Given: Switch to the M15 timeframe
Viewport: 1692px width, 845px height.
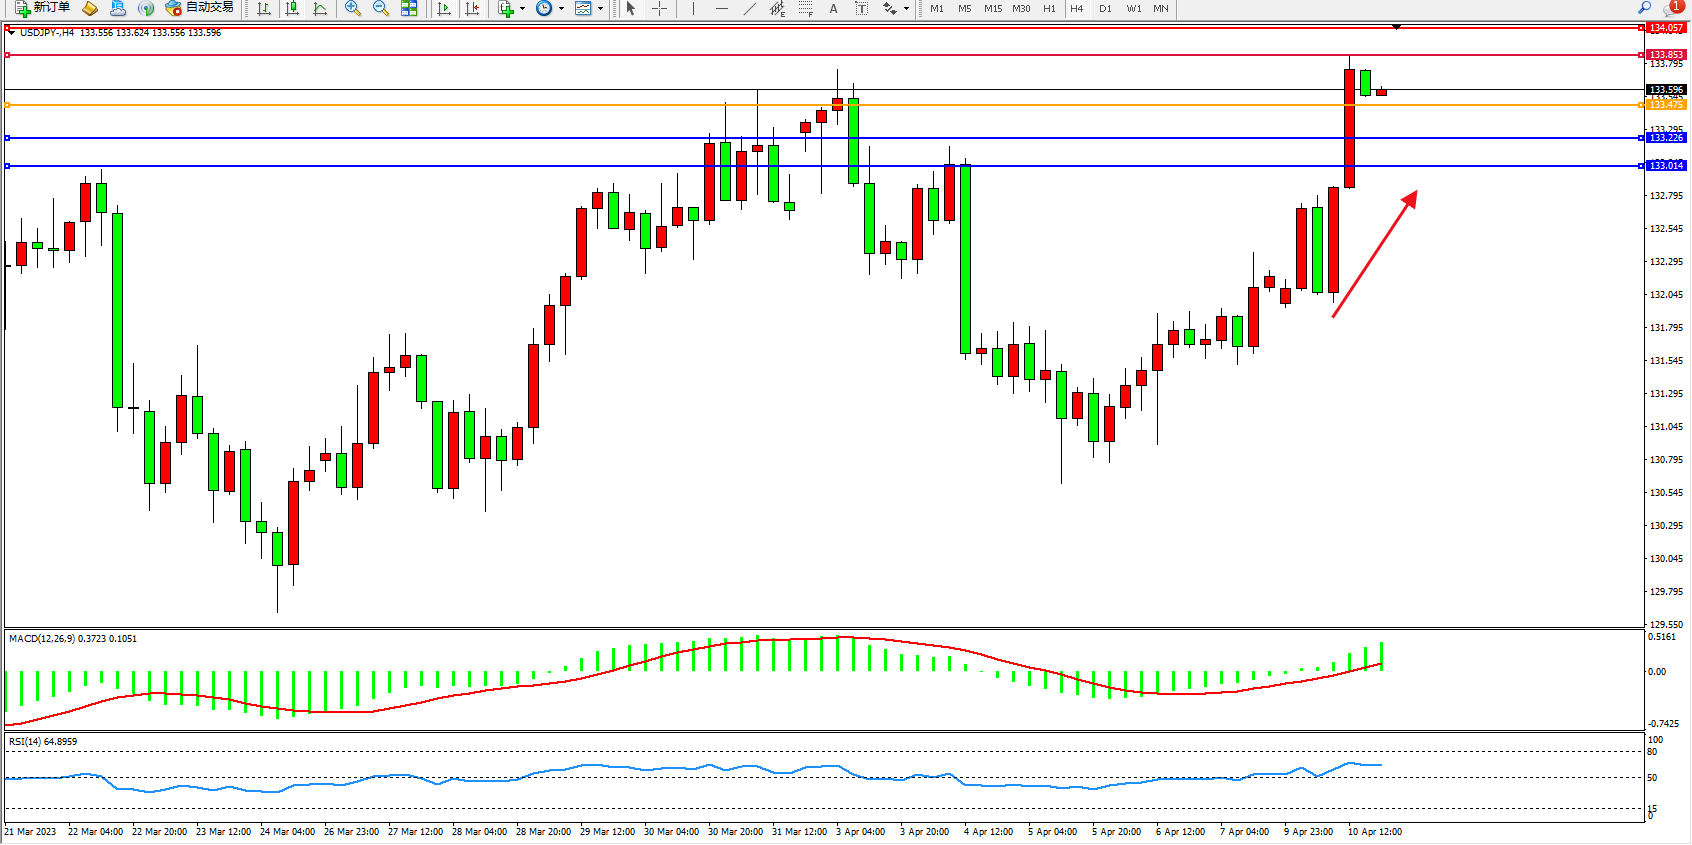Looking at the screenshot, I should click(x=992, y=8).
